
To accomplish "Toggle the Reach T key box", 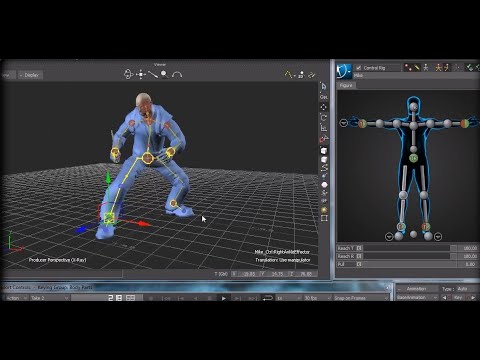I will [x=359, y=248].
